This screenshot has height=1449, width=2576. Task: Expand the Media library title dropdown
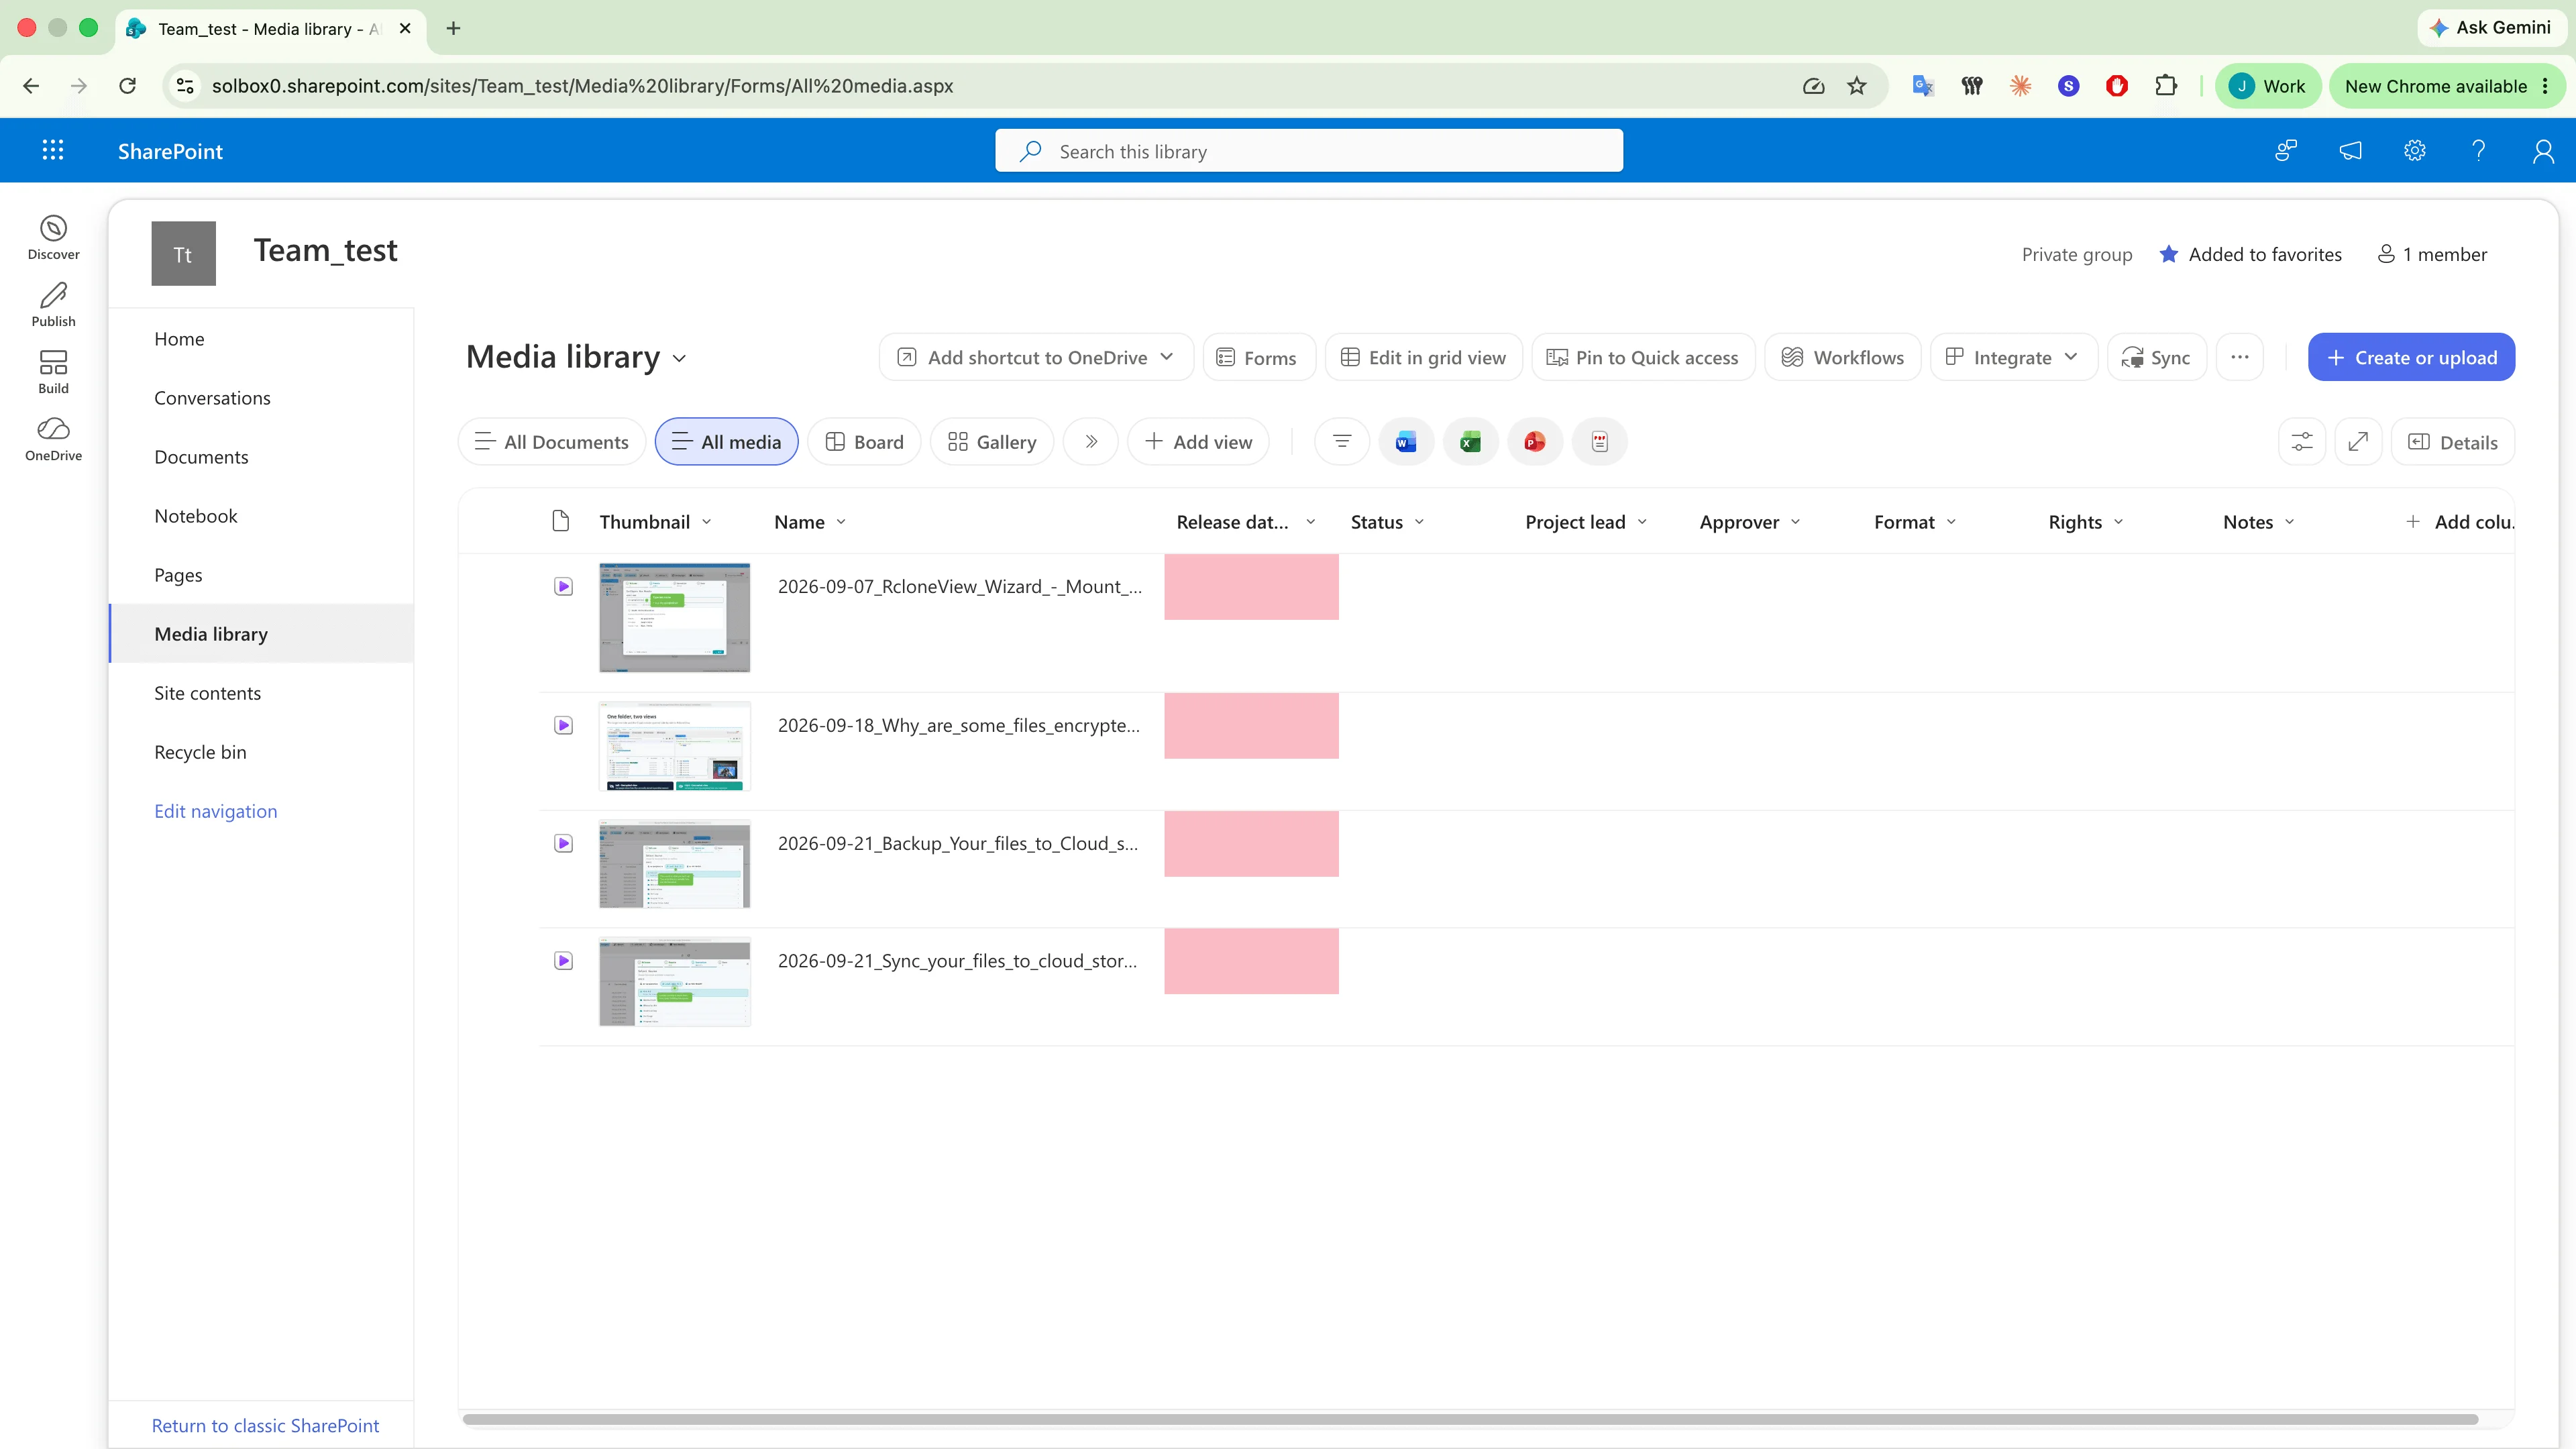680,358
